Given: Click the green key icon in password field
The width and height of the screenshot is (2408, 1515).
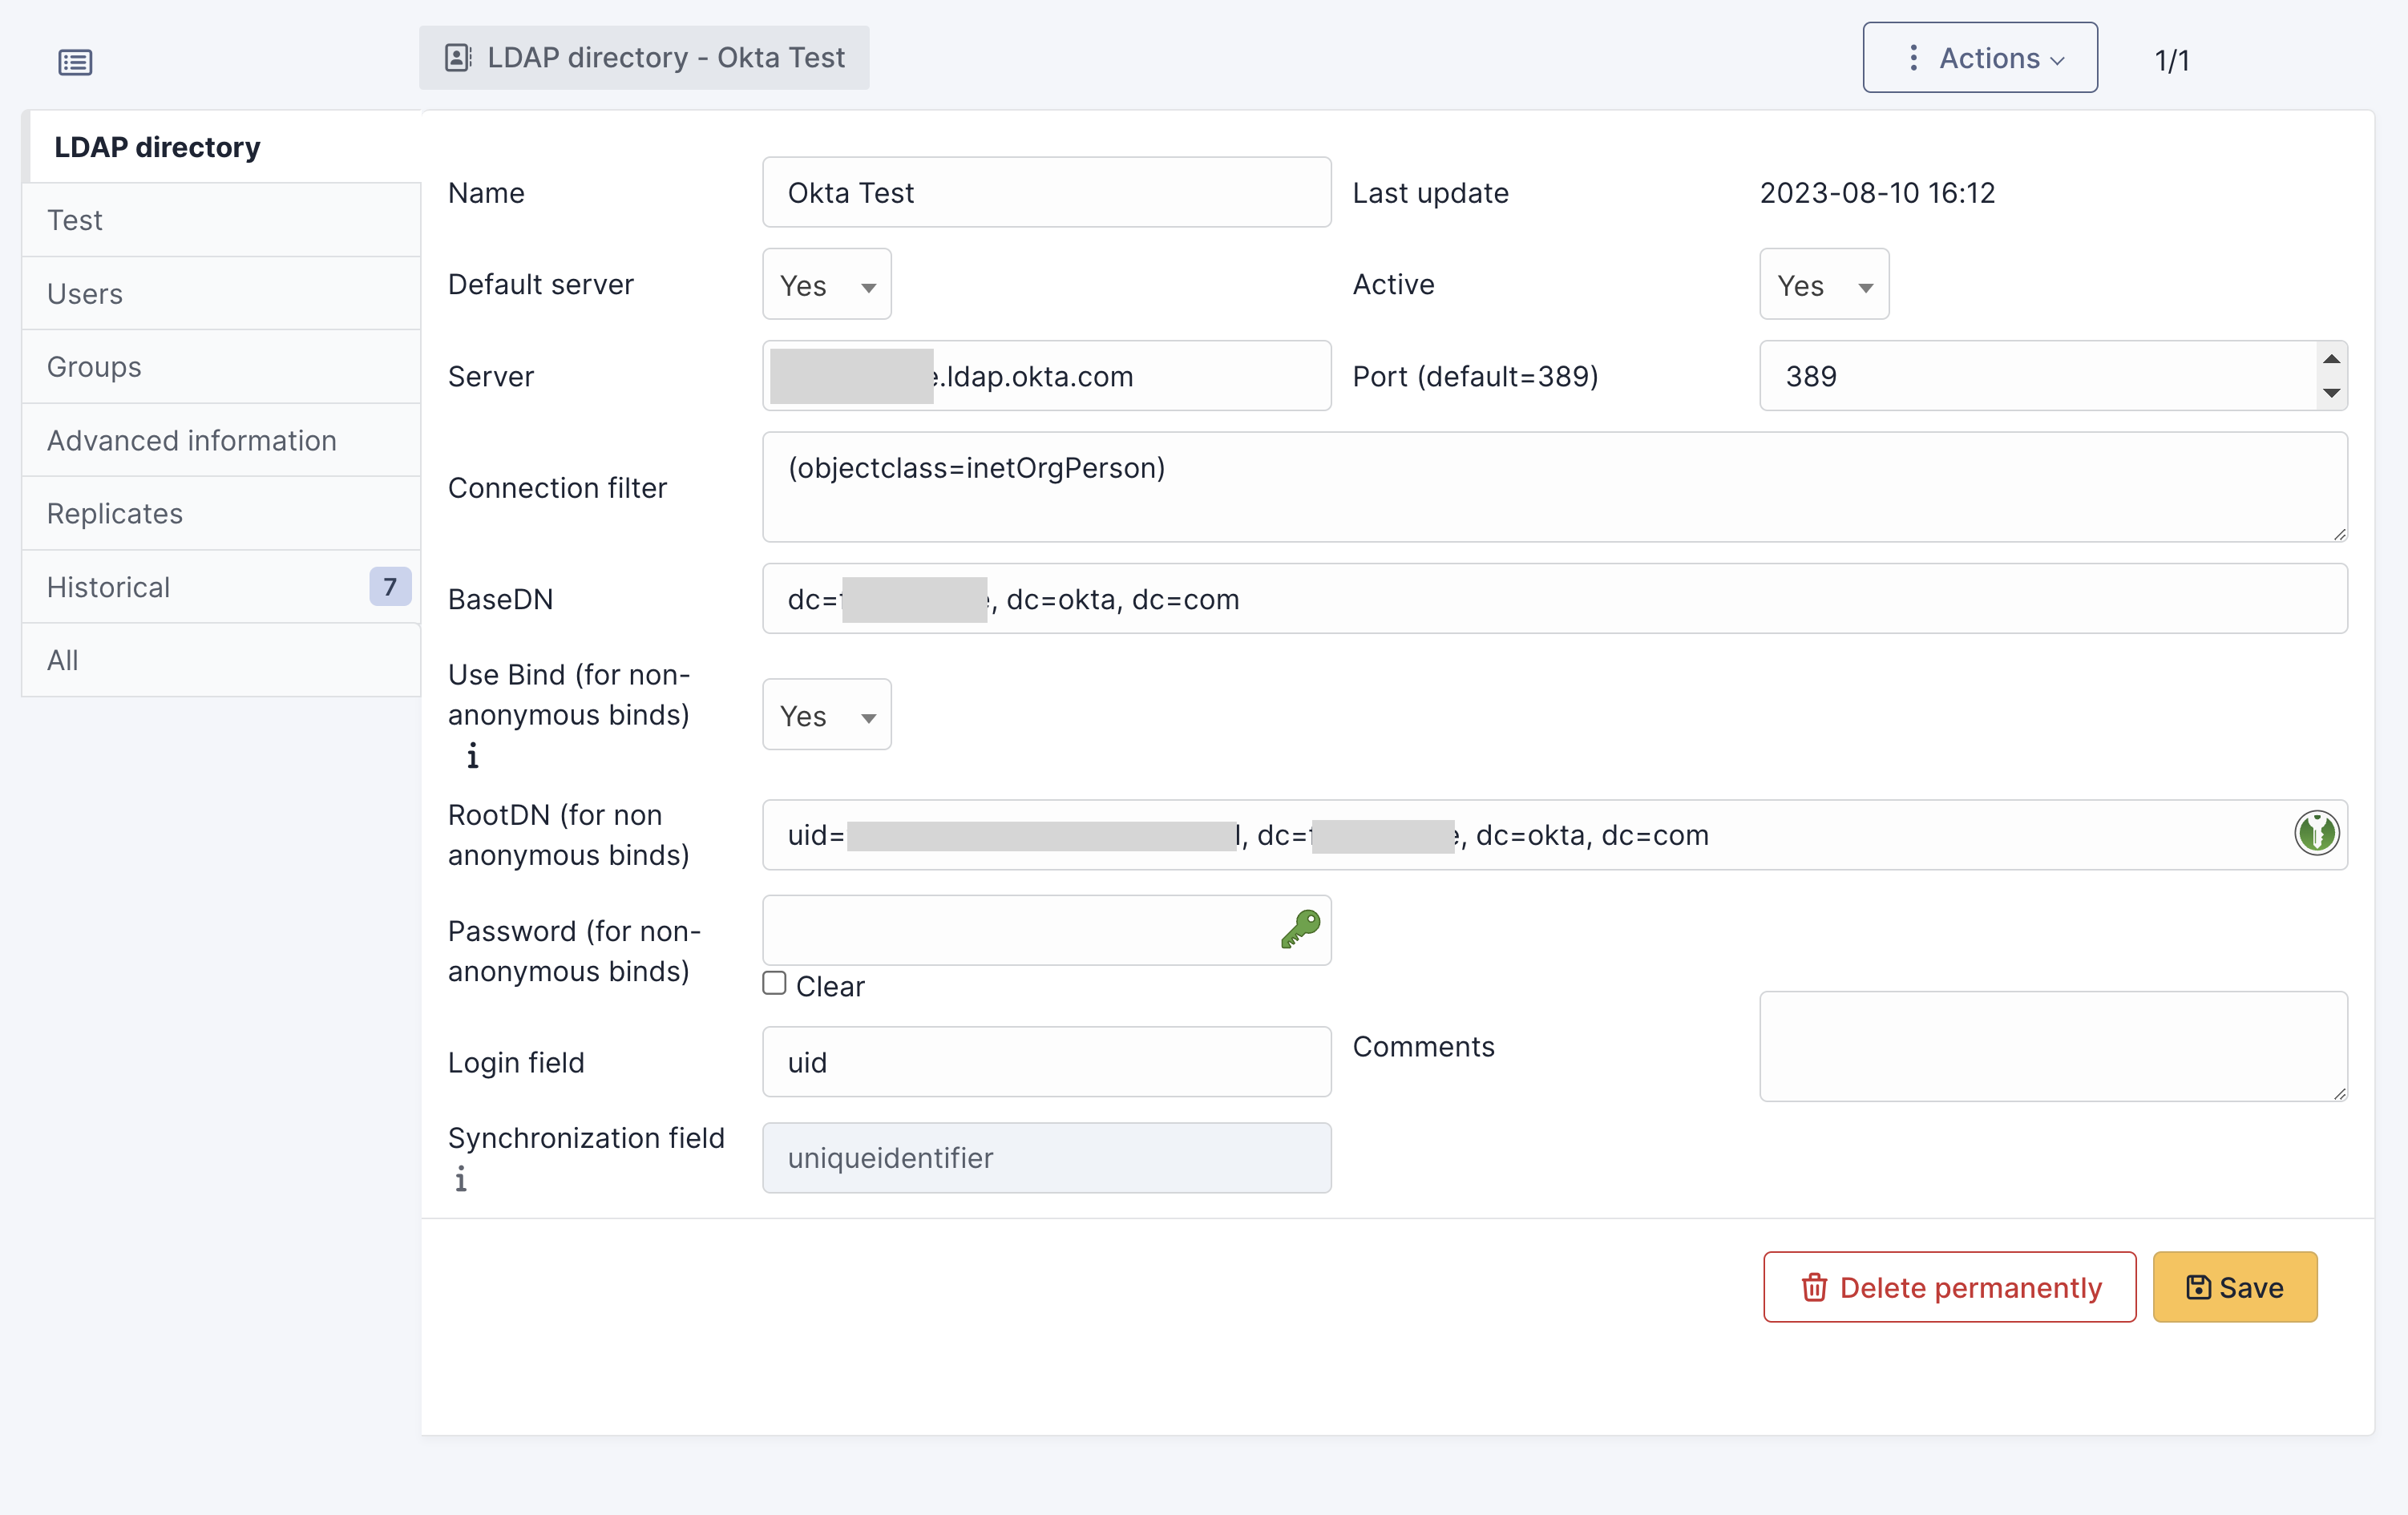Looking at the screenshot, I should [1300, 929].
